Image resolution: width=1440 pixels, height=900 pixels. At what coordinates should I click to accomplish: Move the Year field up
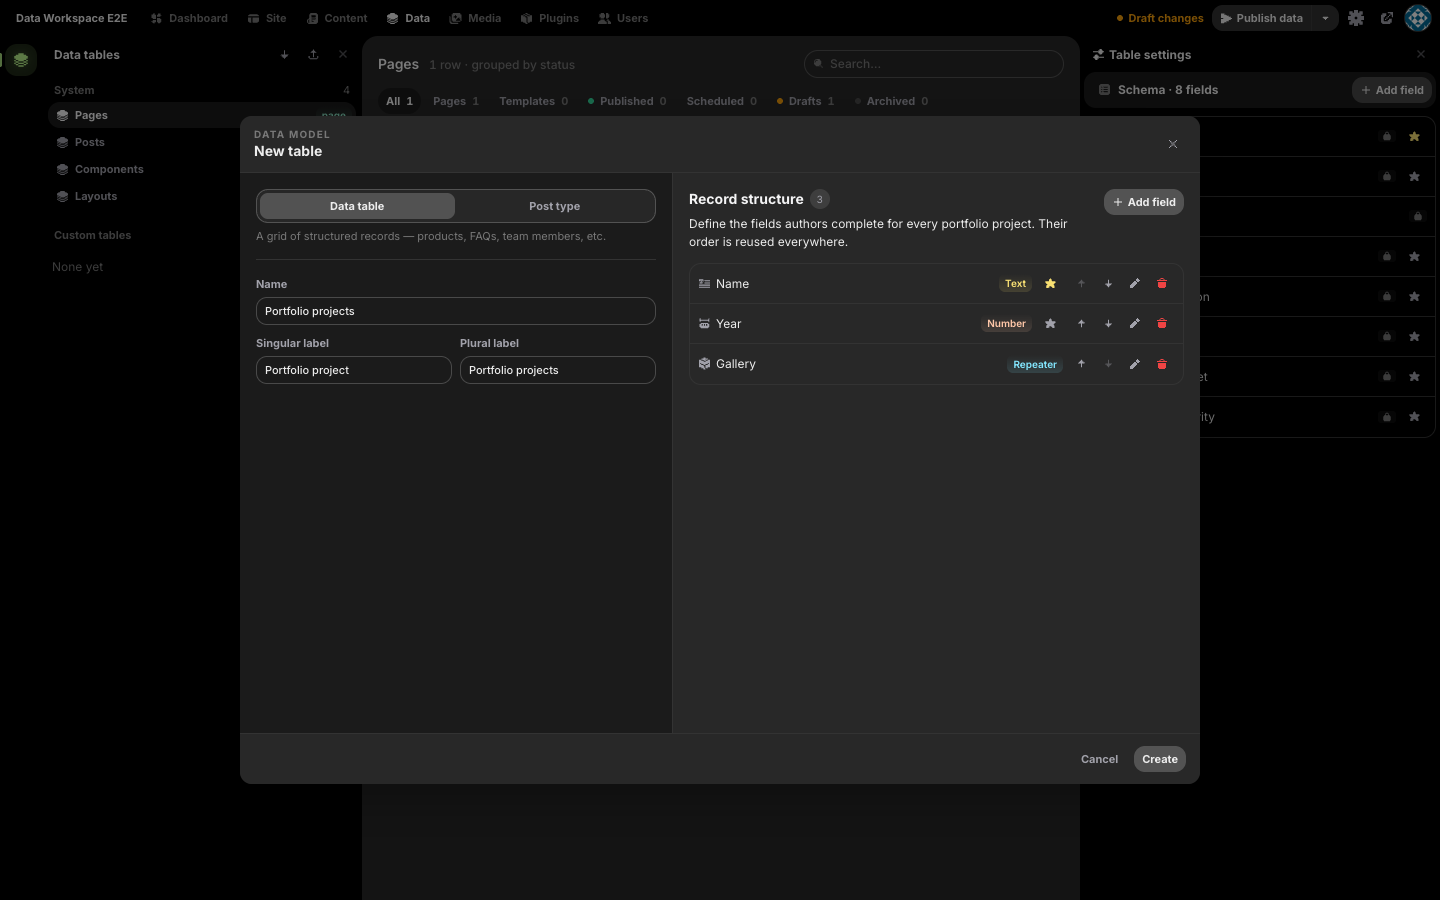[1081, 324]
